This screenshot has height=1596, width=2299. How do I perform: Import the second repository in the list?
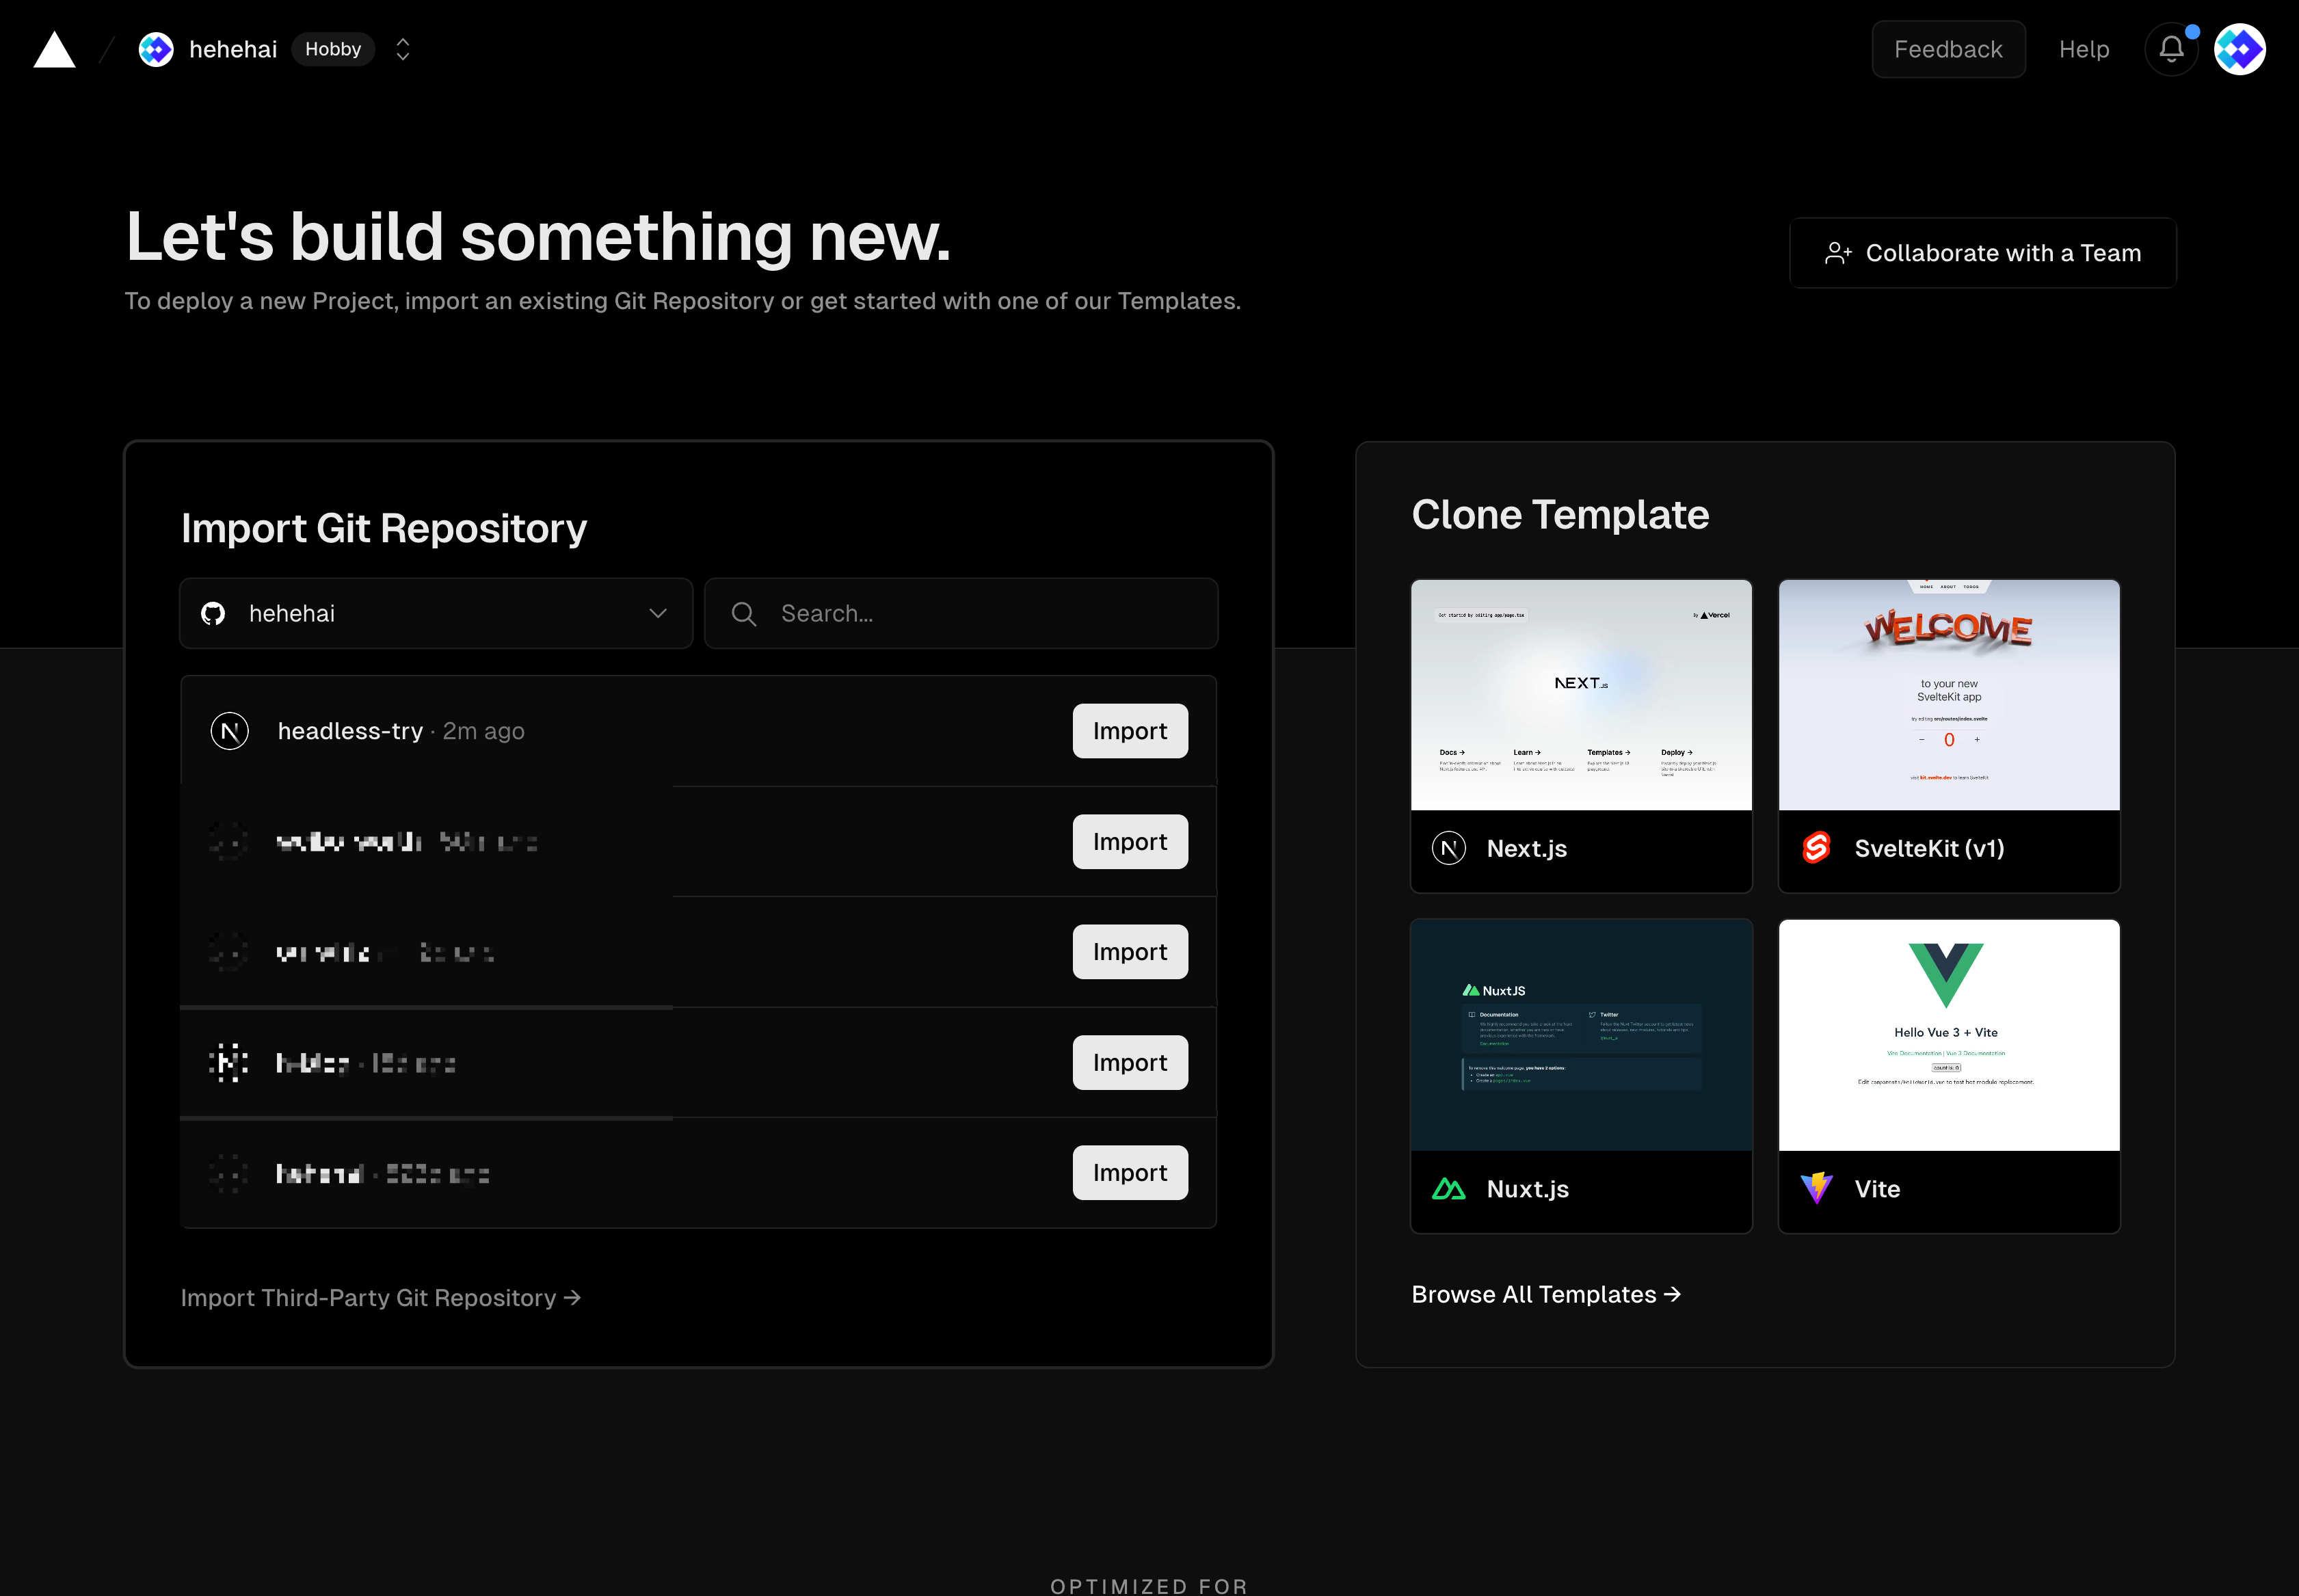click(1130, 842)
